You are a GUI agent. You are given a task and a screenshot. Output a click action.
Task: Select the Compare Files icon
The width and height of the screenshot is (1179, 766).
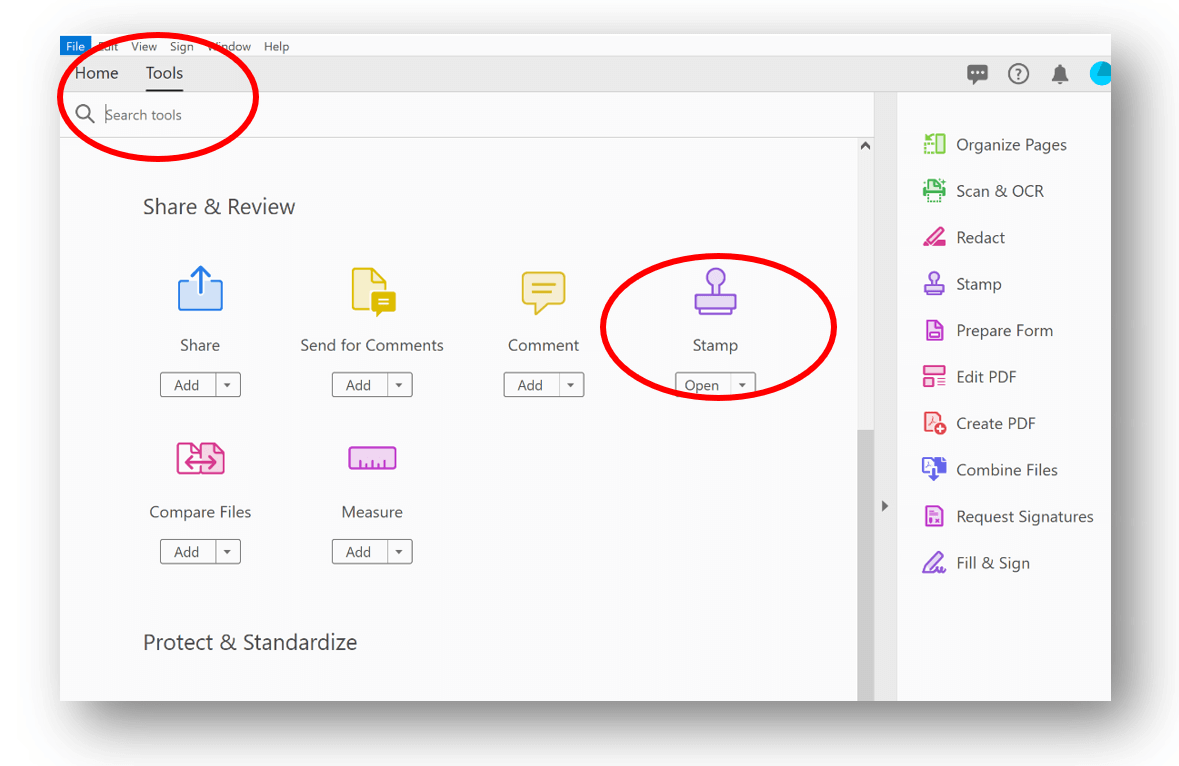click(x=200, y=458)
